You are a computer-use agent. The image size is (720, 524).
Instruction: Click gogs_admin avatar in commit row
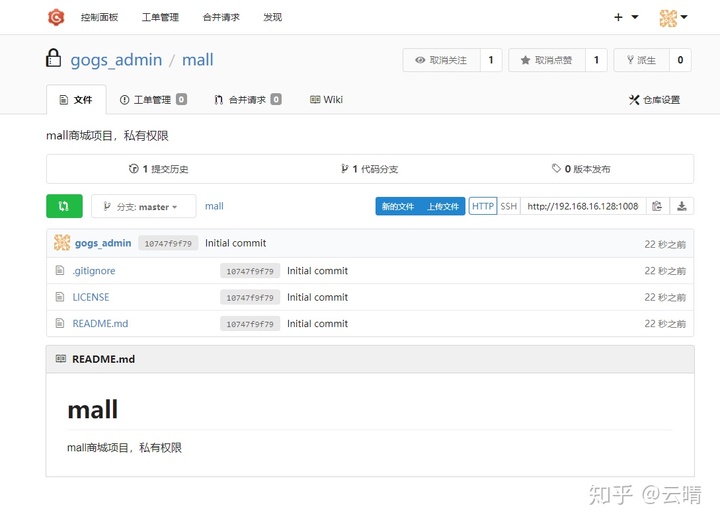[62, 243]
